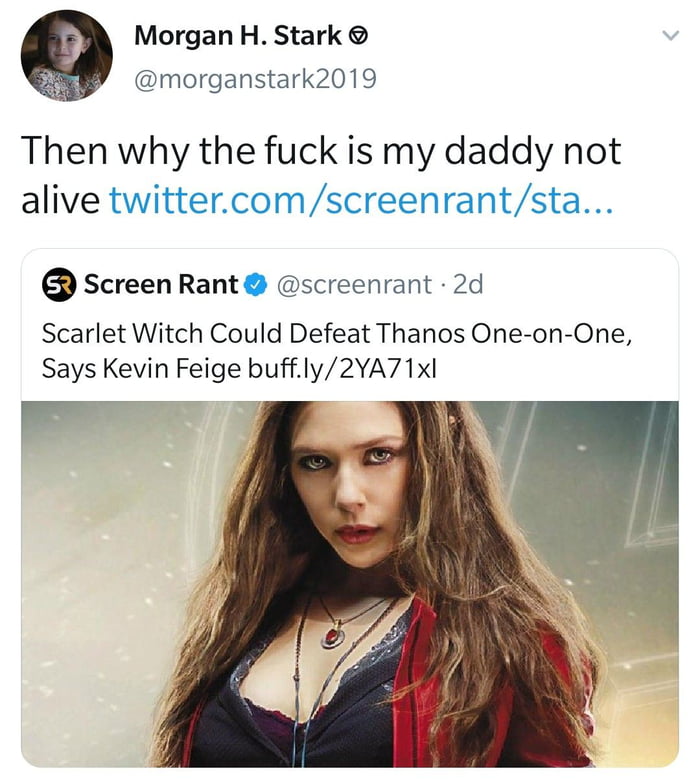Image resolution: width=700 pixels, height=780 pixels.
Task: Click the badge icon beside Morgan H. Stark
Action: 356,38
